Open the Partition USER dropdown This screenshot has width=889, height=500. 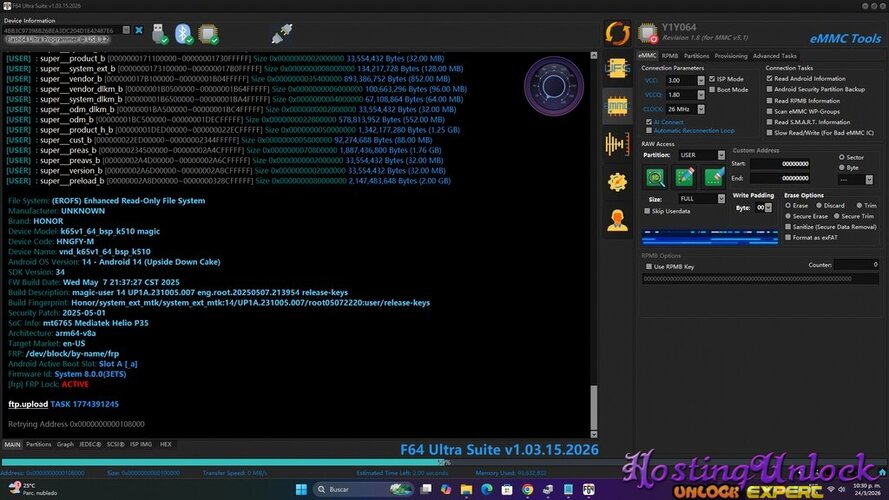pos(719,155)
